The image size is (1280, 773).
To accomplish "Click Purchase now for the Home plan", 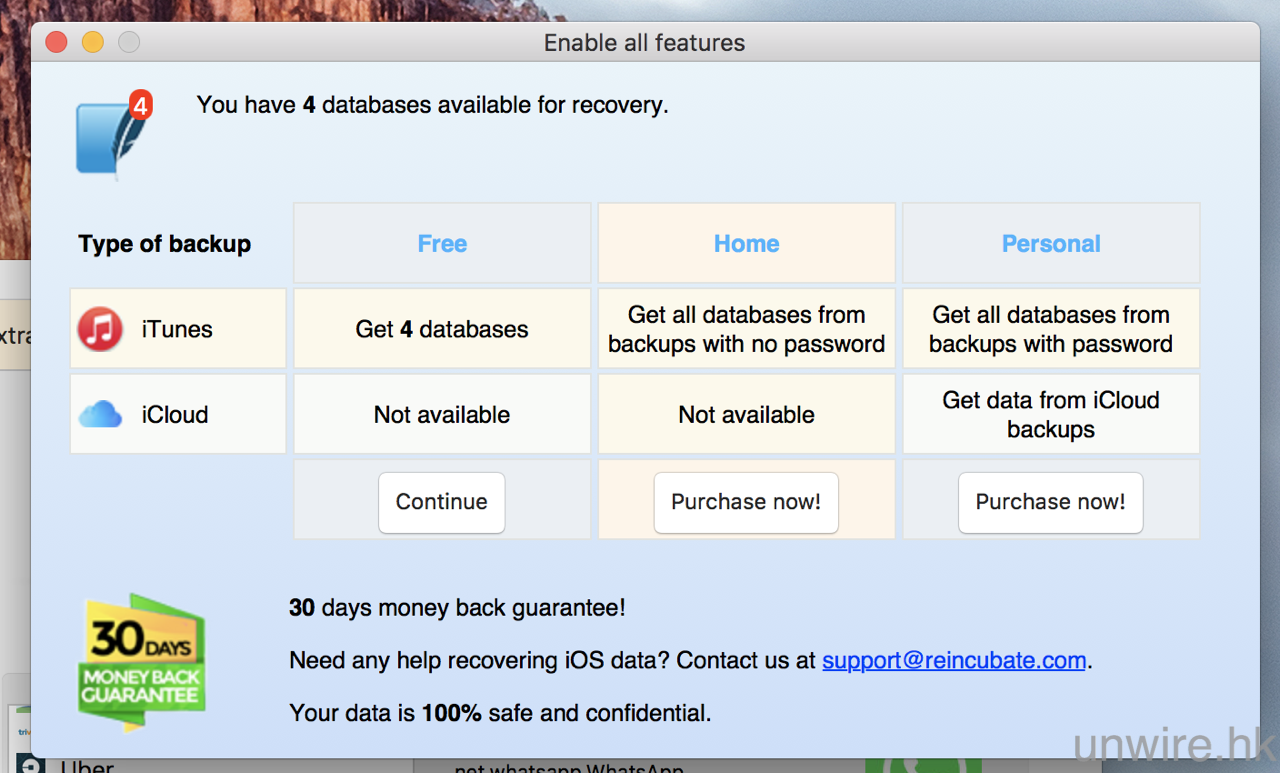I will point(746,502).
